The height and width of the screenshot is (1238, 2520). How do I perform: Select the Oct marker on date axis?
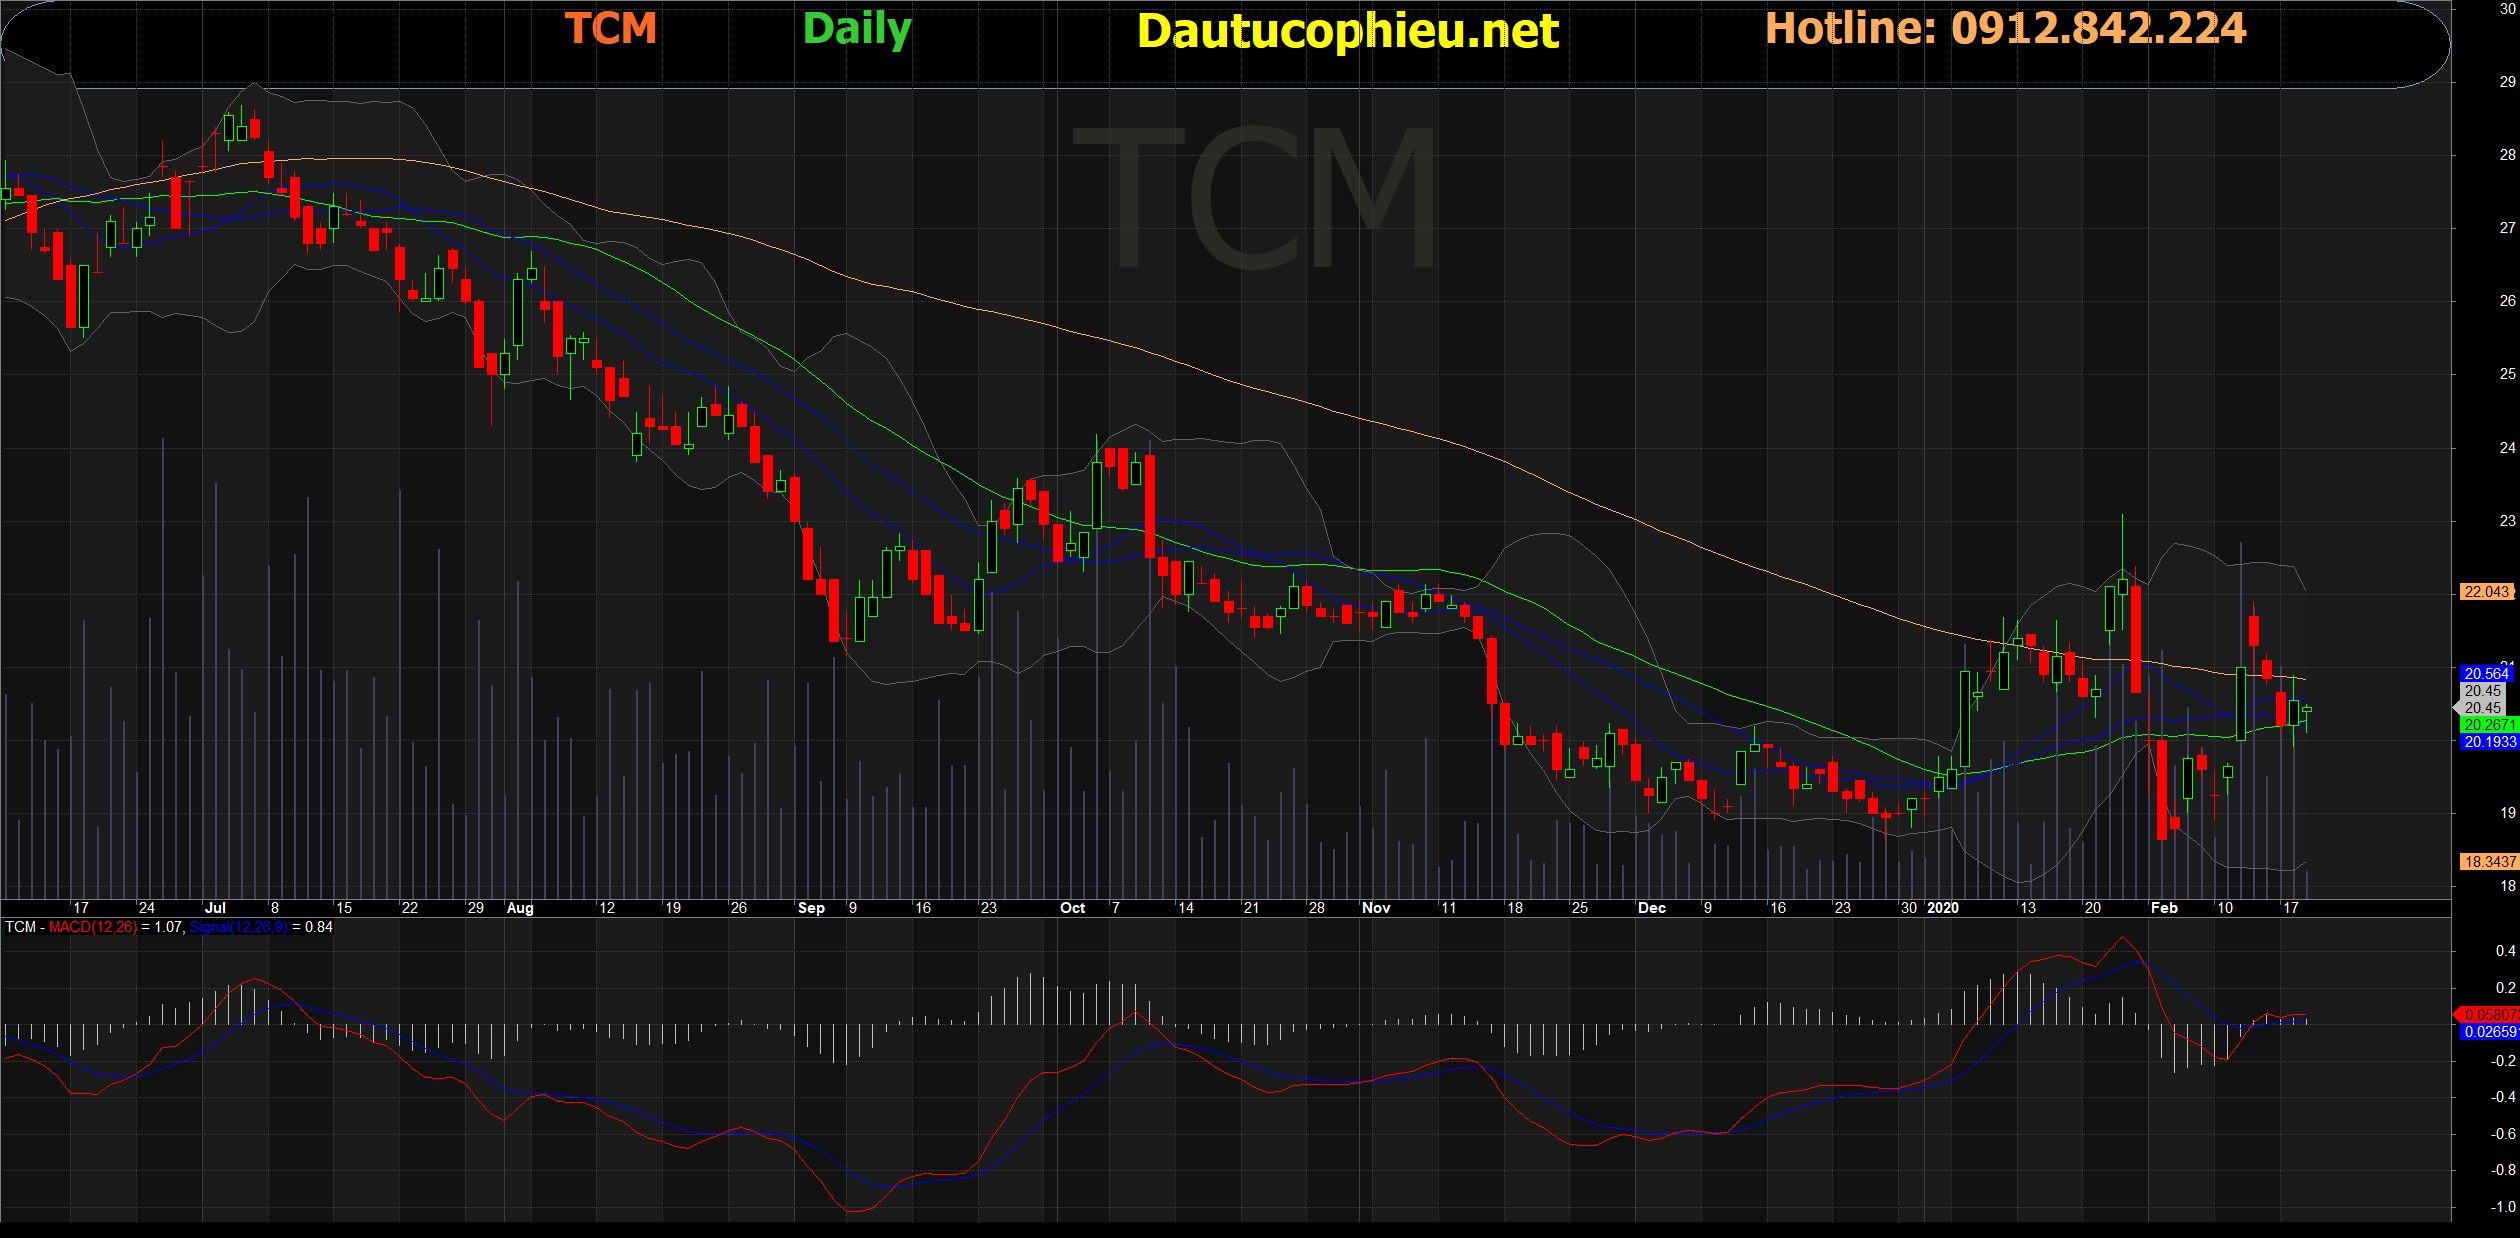pyautogui.click(x=1072, y=908)
